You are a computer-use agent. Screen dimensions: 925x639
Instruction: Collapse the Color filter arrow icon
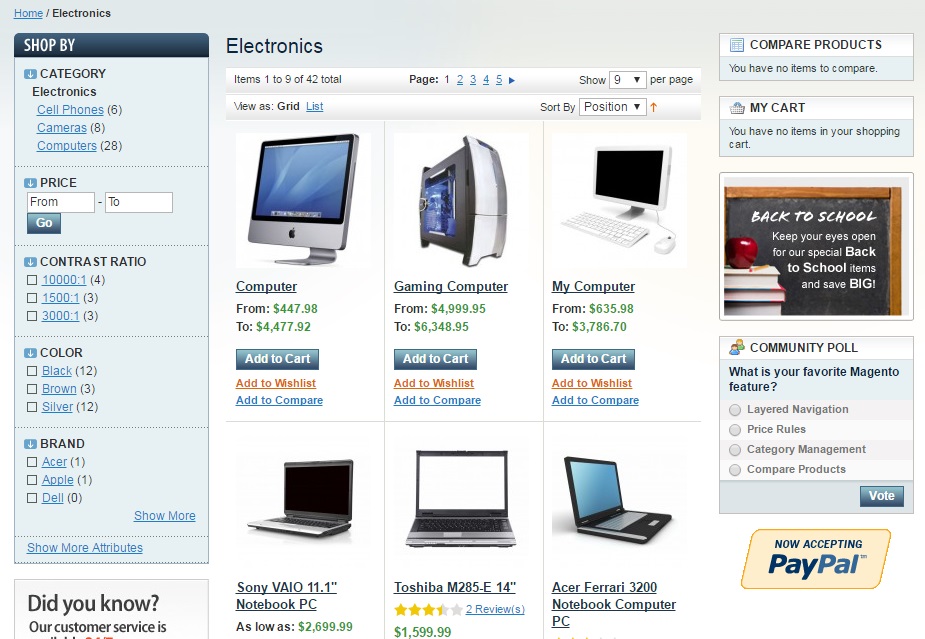(x=30, y=353)
